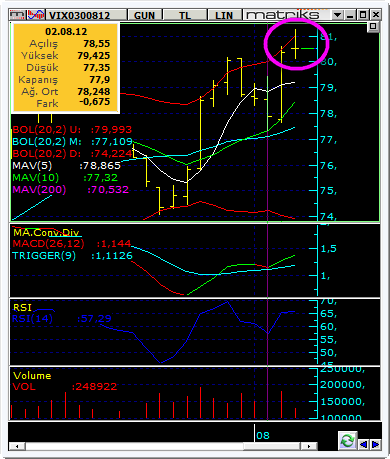
Task: Click the horizontal scrollbar left arrow
Action: tap(18, 446)
